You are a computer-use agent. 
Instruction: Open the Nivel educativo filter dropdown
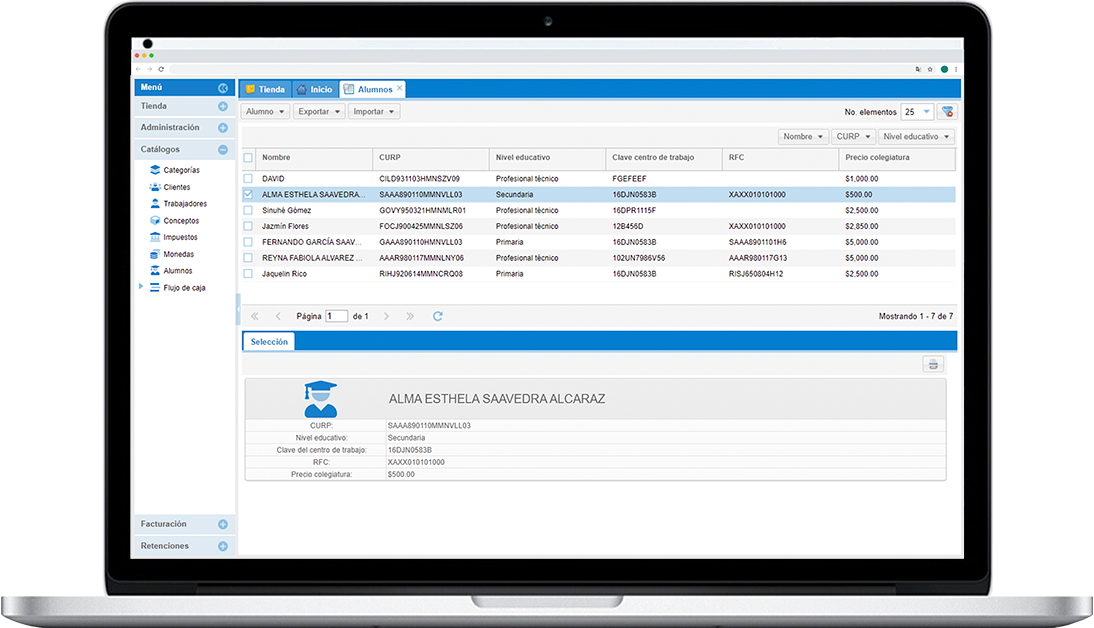pos(916,137)
